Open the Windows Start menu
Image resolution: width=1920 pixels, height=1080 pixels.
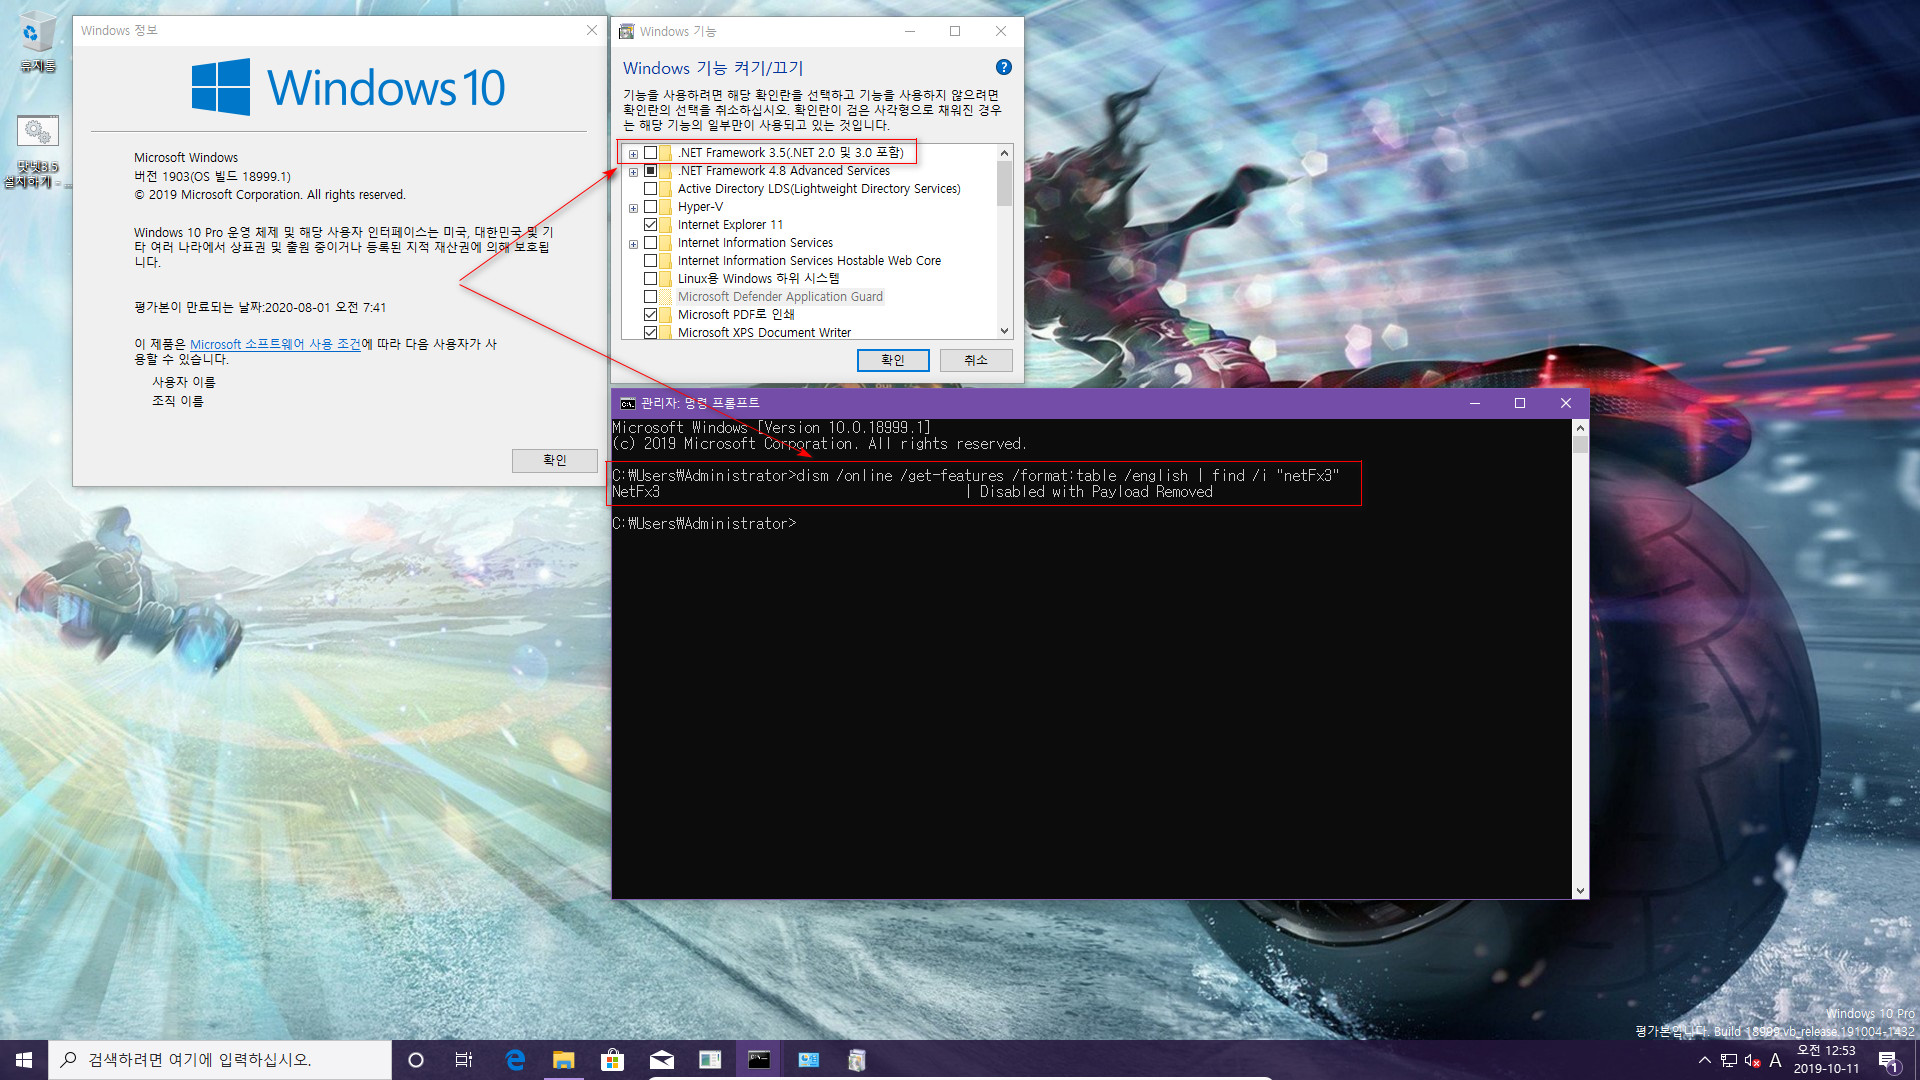[x=24, y=1060]
